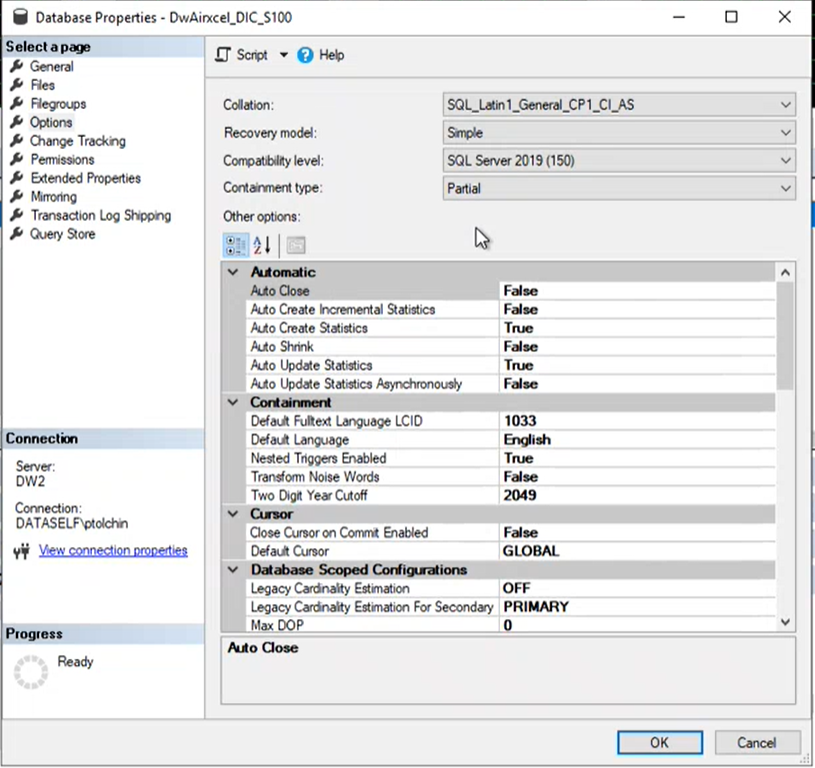Collapse the Automatic category
The image size is (815, 768).
[x=232, y=272]
